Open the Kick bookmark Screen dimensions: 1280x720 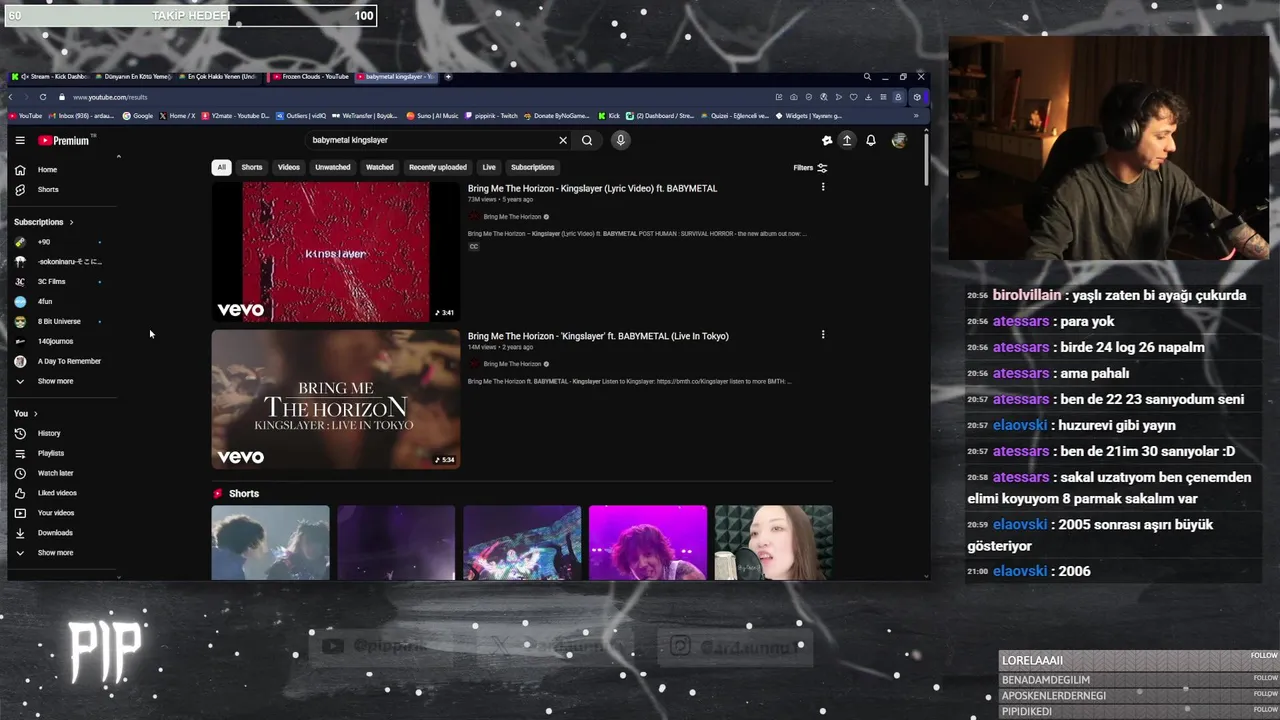coord(609,116)
